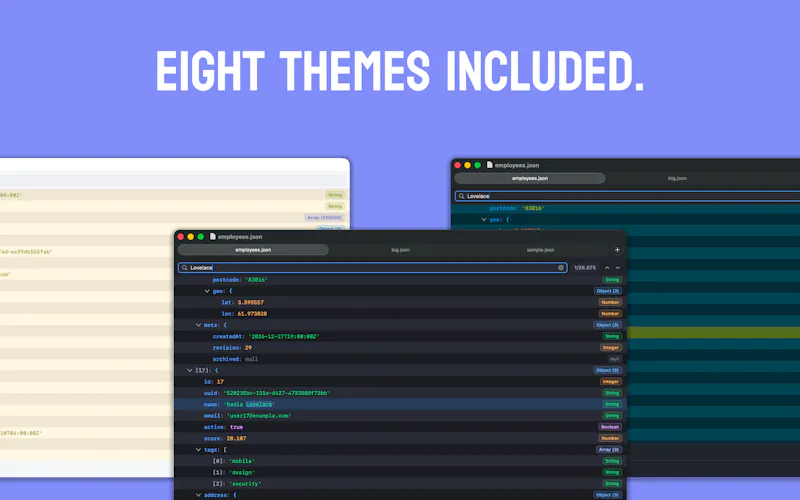Select the lon 61.973028 row

[400, 314]
